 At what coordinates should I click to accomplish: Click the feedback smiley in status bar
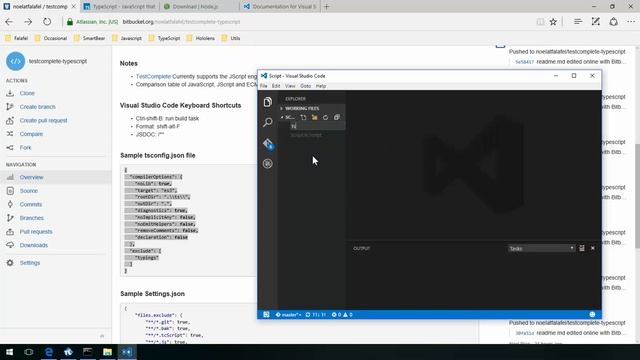click(x=592, y=314)
